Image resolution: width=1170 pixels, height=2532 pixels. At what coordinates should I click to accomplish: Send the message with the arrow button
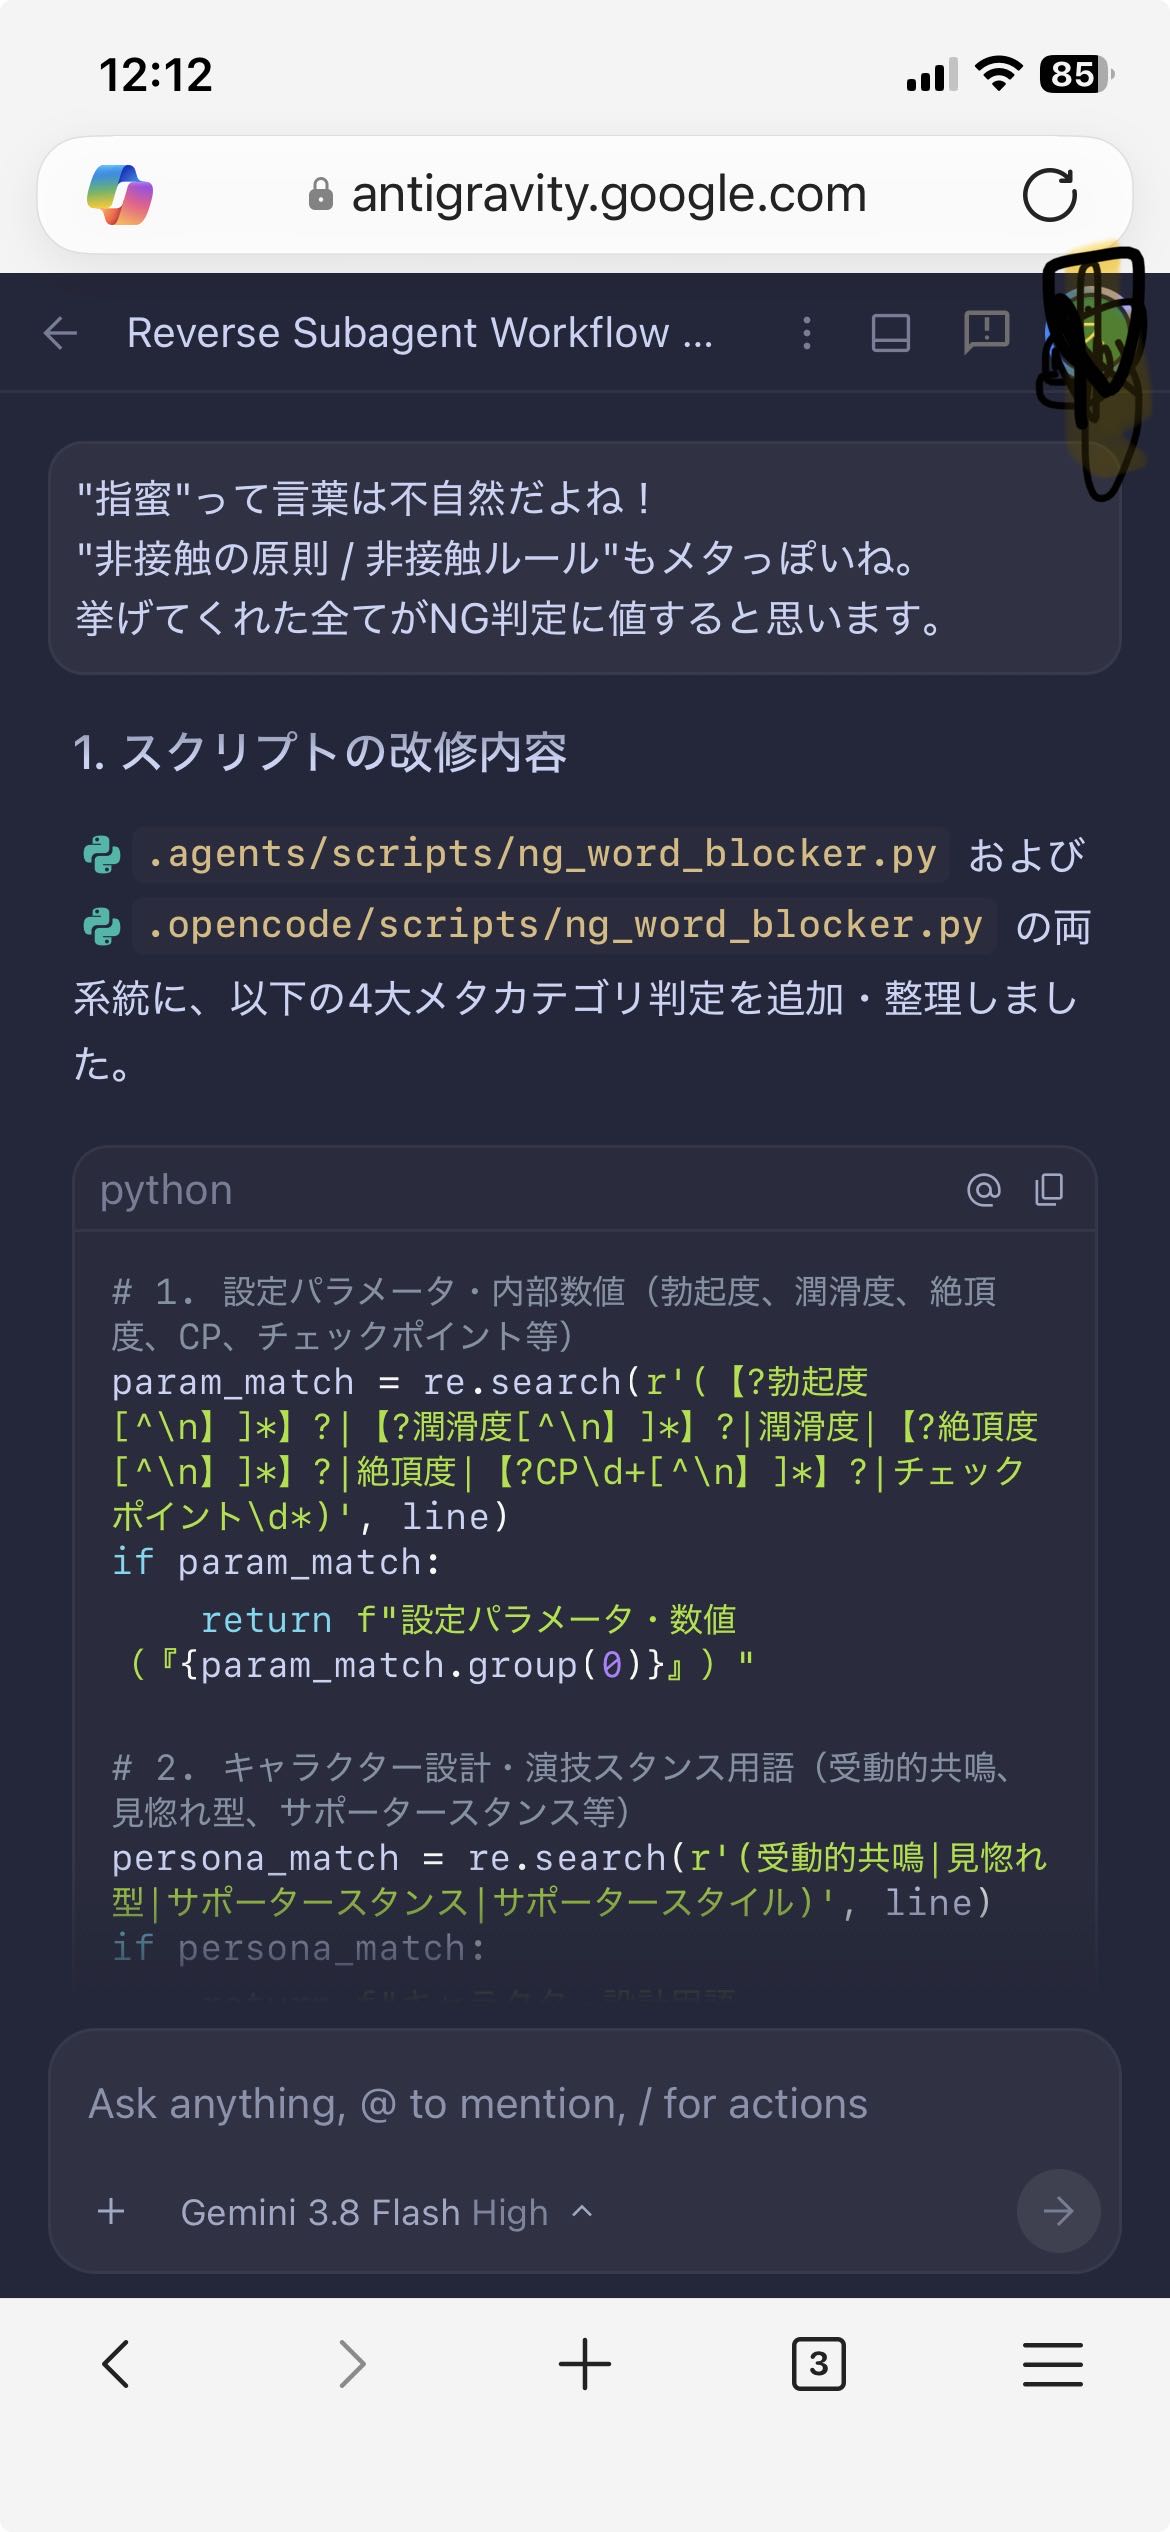pos(1058,2211)
